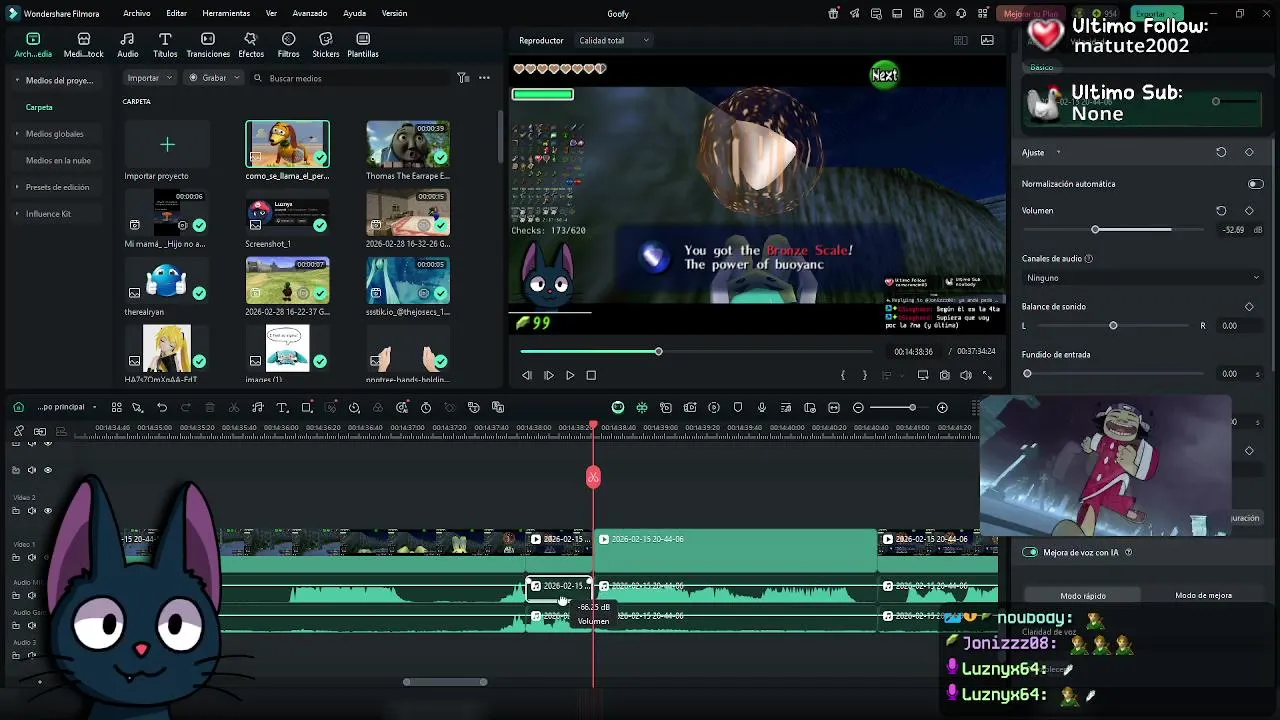Viewport: 1280px width, 720px height.
Task: Select the Modo de mejora button
Action: [1203, 596]
